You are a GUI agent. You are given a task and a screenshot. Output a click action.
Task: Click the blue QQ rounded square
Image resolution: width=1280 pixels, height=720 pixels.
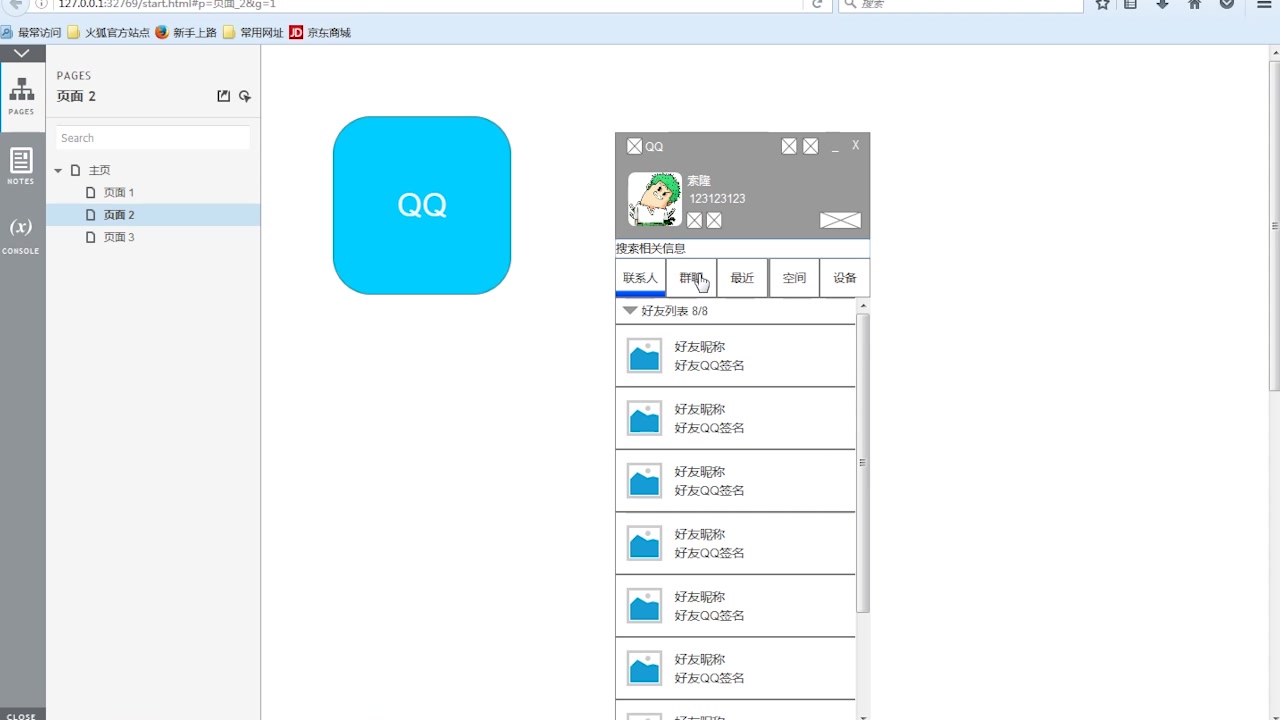pos(422,205)
